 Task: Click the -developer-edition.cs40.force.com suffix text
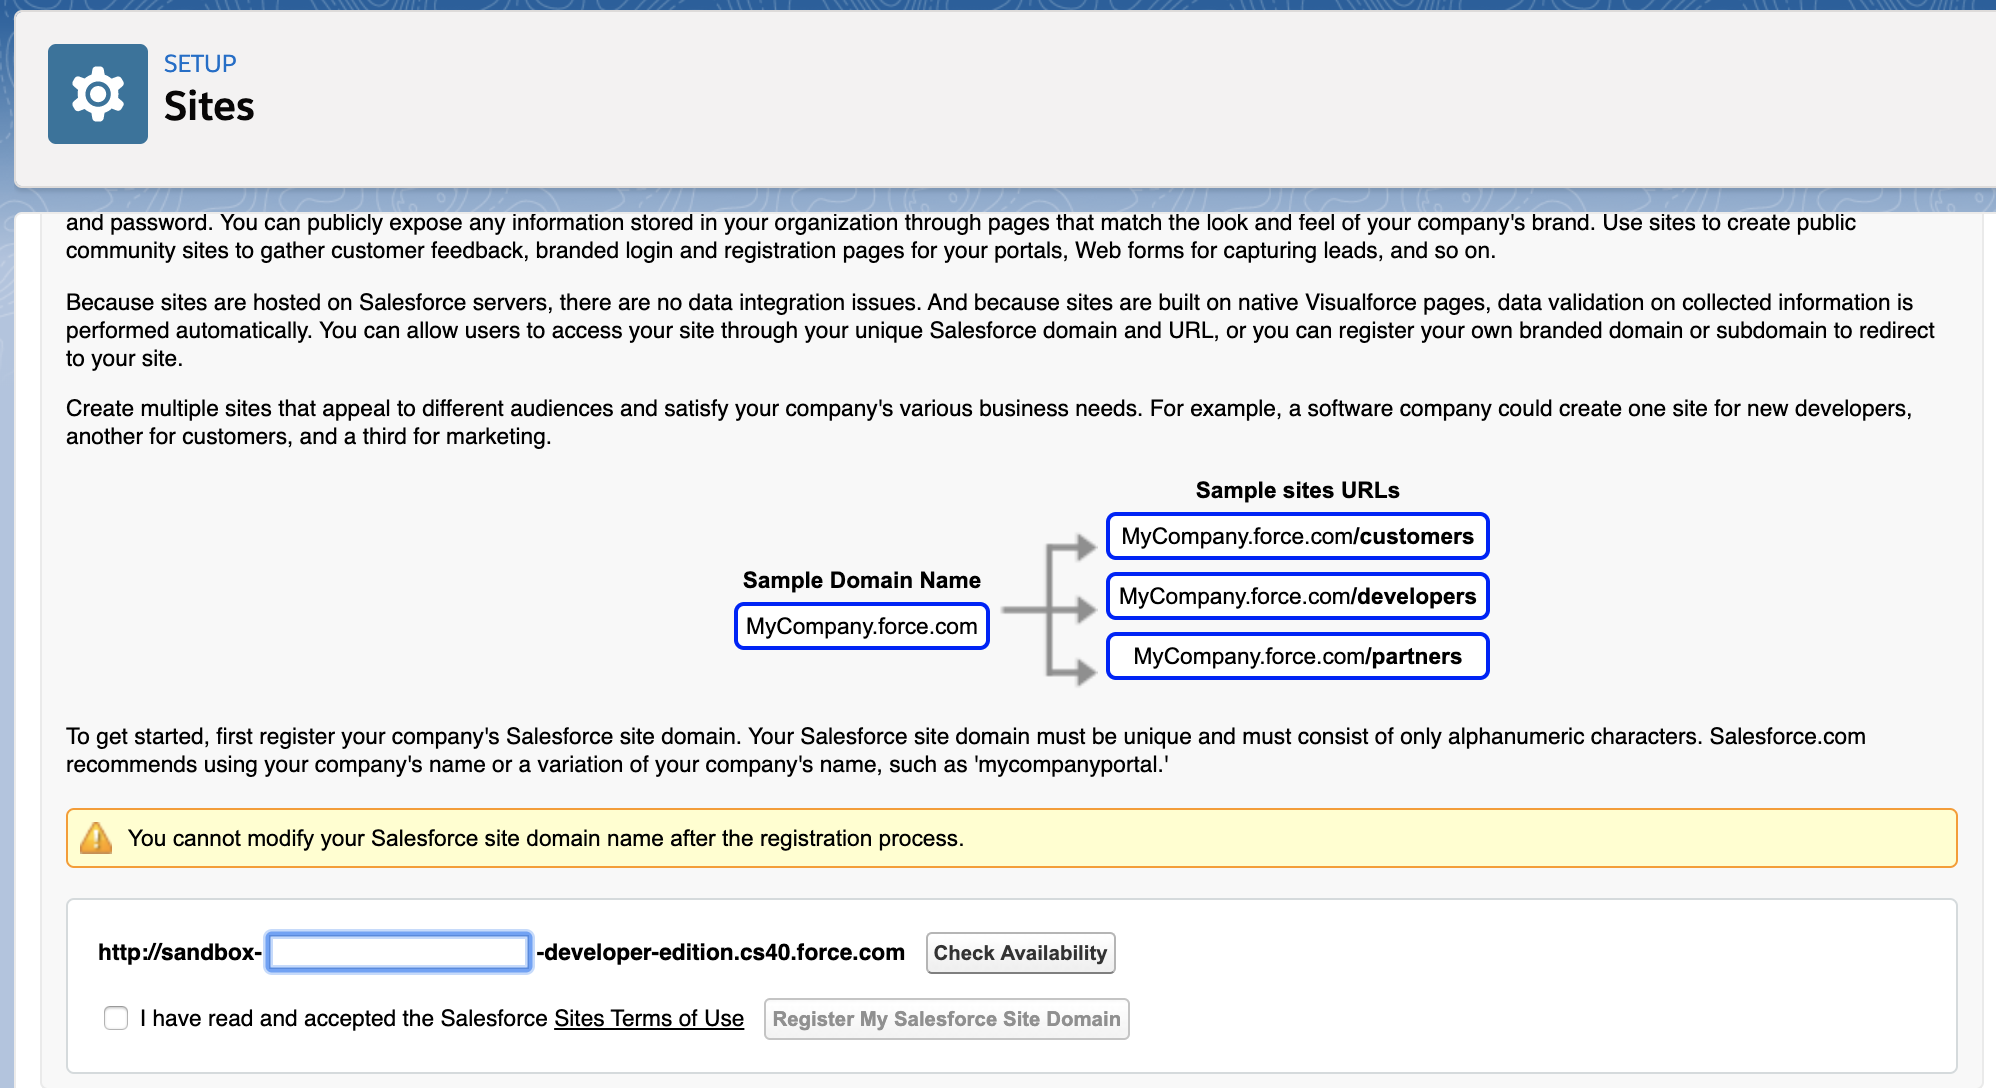click(720, 952)
